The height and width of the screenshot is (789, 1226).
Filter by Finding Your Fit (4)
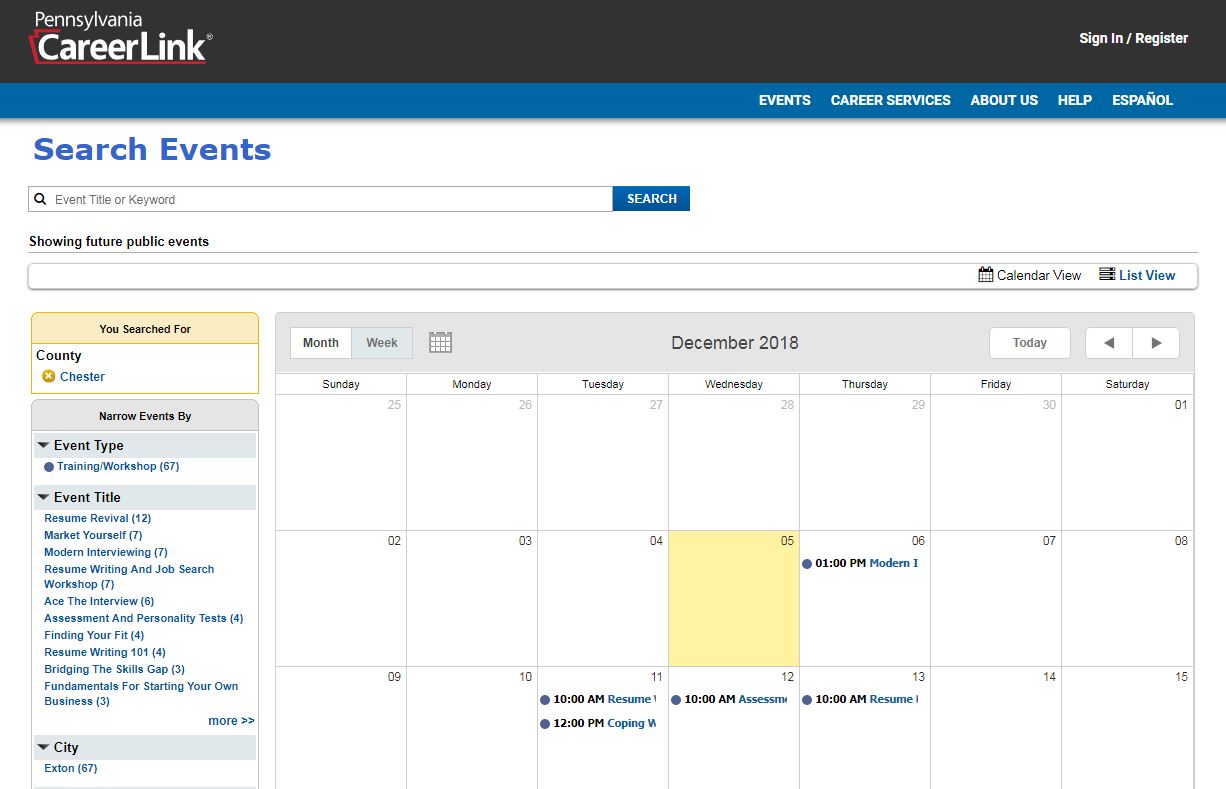94,635
